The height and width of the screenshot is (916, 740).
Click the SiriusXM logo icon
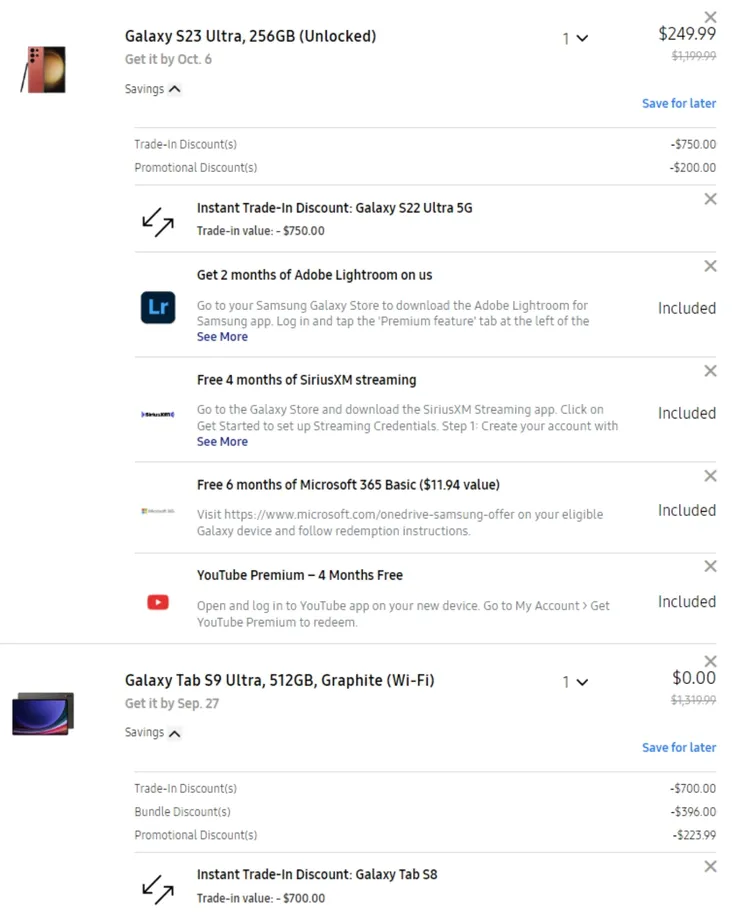158,414
